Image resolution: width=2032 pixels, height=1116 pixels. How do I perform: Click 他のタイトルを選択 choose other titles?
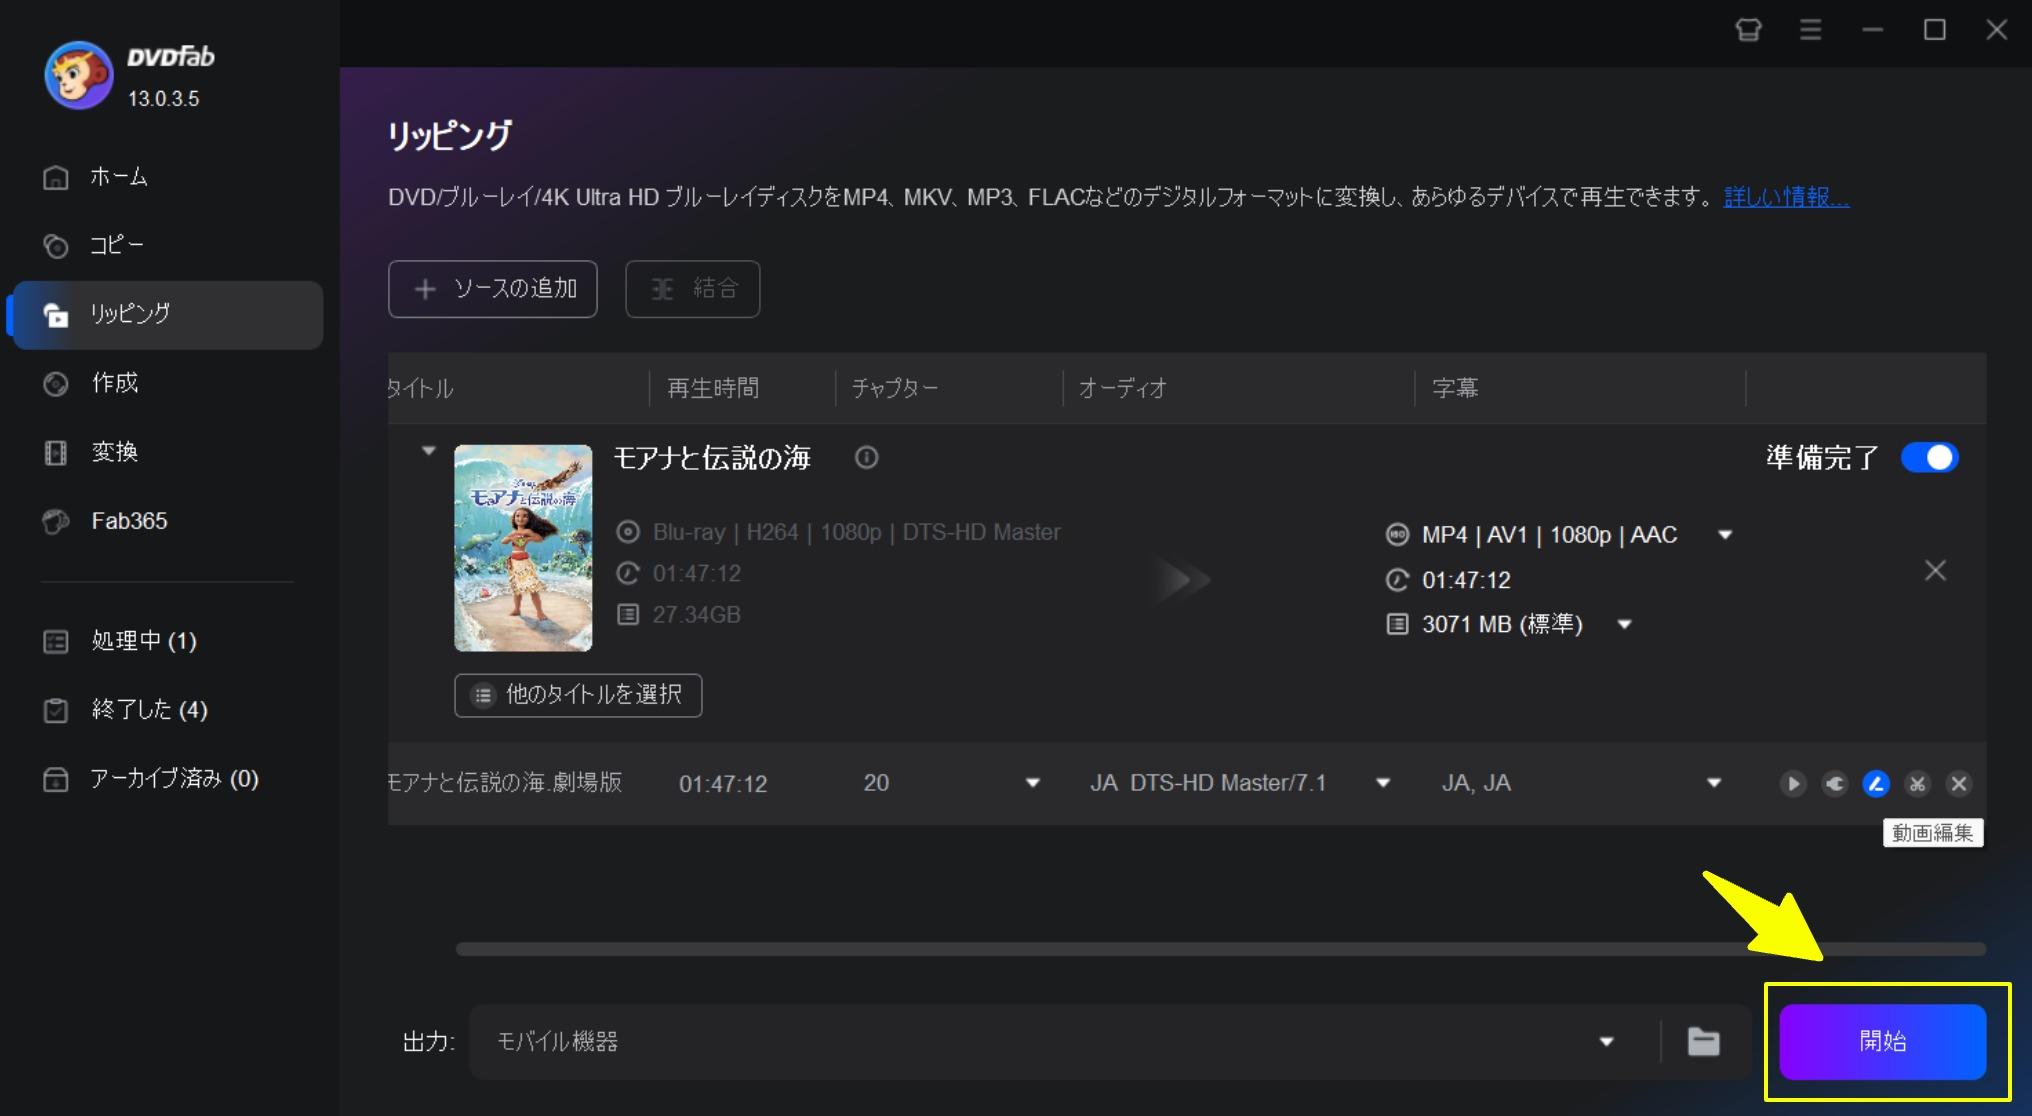[x=578, y=695]
